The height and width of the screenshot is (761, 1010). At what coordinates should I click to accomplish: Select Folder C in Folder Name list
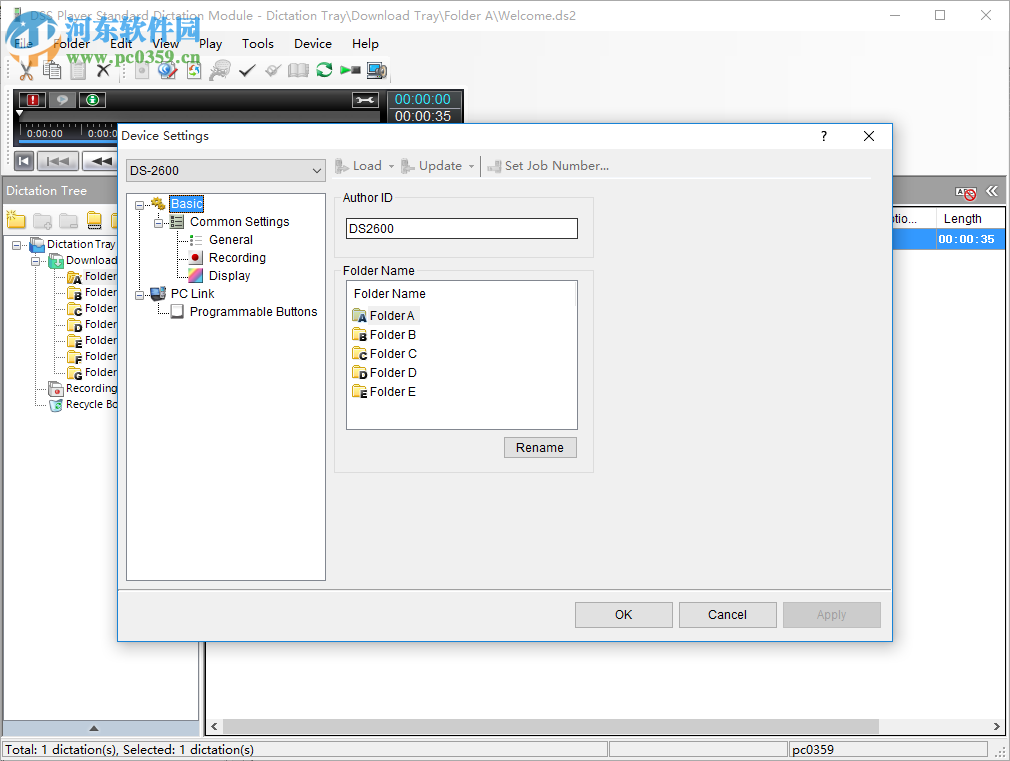[x=385, y=354]
